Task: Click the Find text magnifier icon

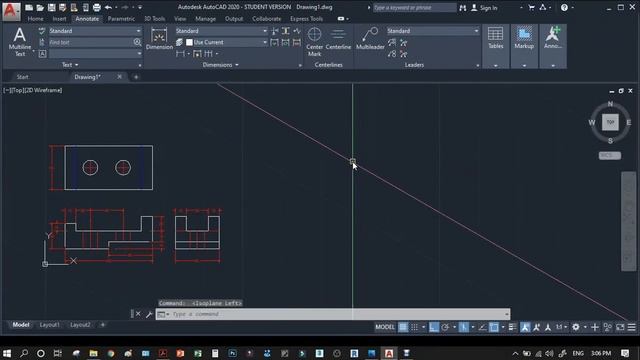Action: (x=137, y=42)
